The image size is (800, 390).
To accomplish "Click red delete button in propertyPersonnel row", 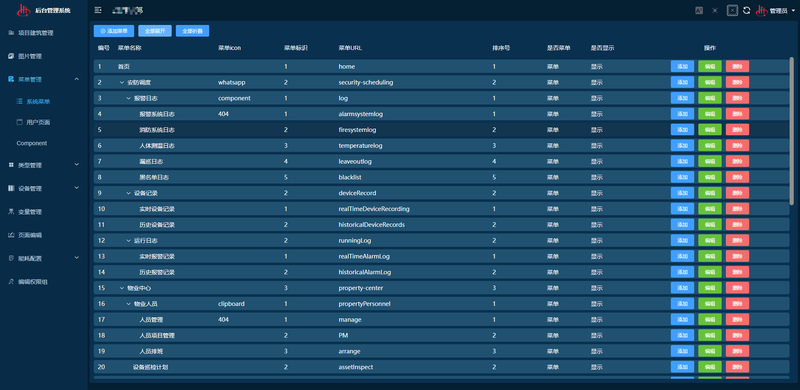I will pyautogui.click(x=737, y=304).
